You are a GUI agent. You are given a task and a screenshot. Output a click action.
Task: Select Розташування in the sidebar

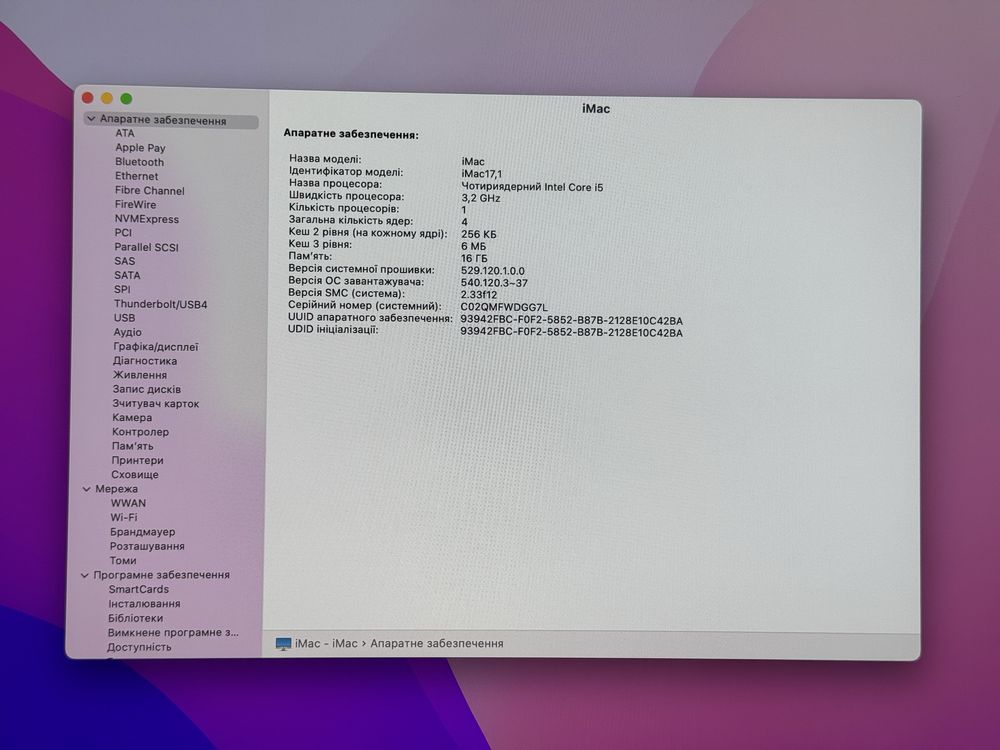147,547
